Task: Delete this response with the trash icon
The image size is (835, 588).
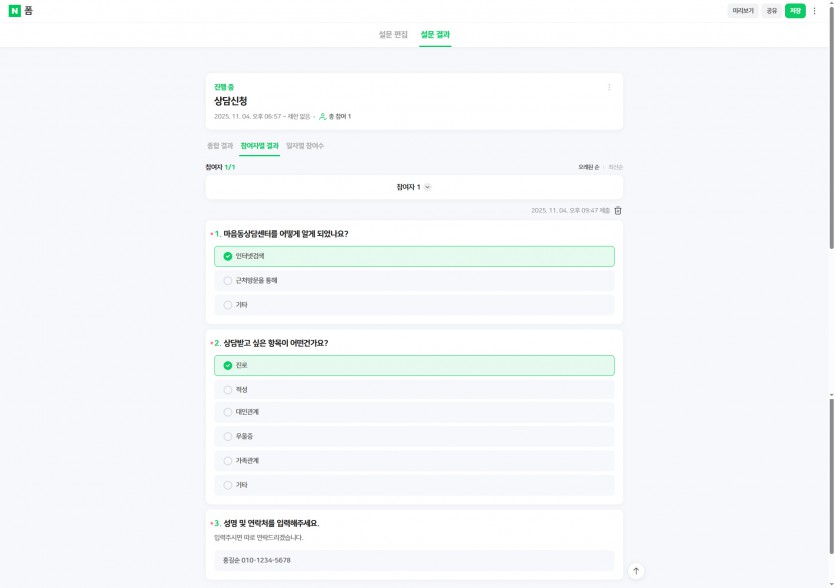Action: pos(618,211)
